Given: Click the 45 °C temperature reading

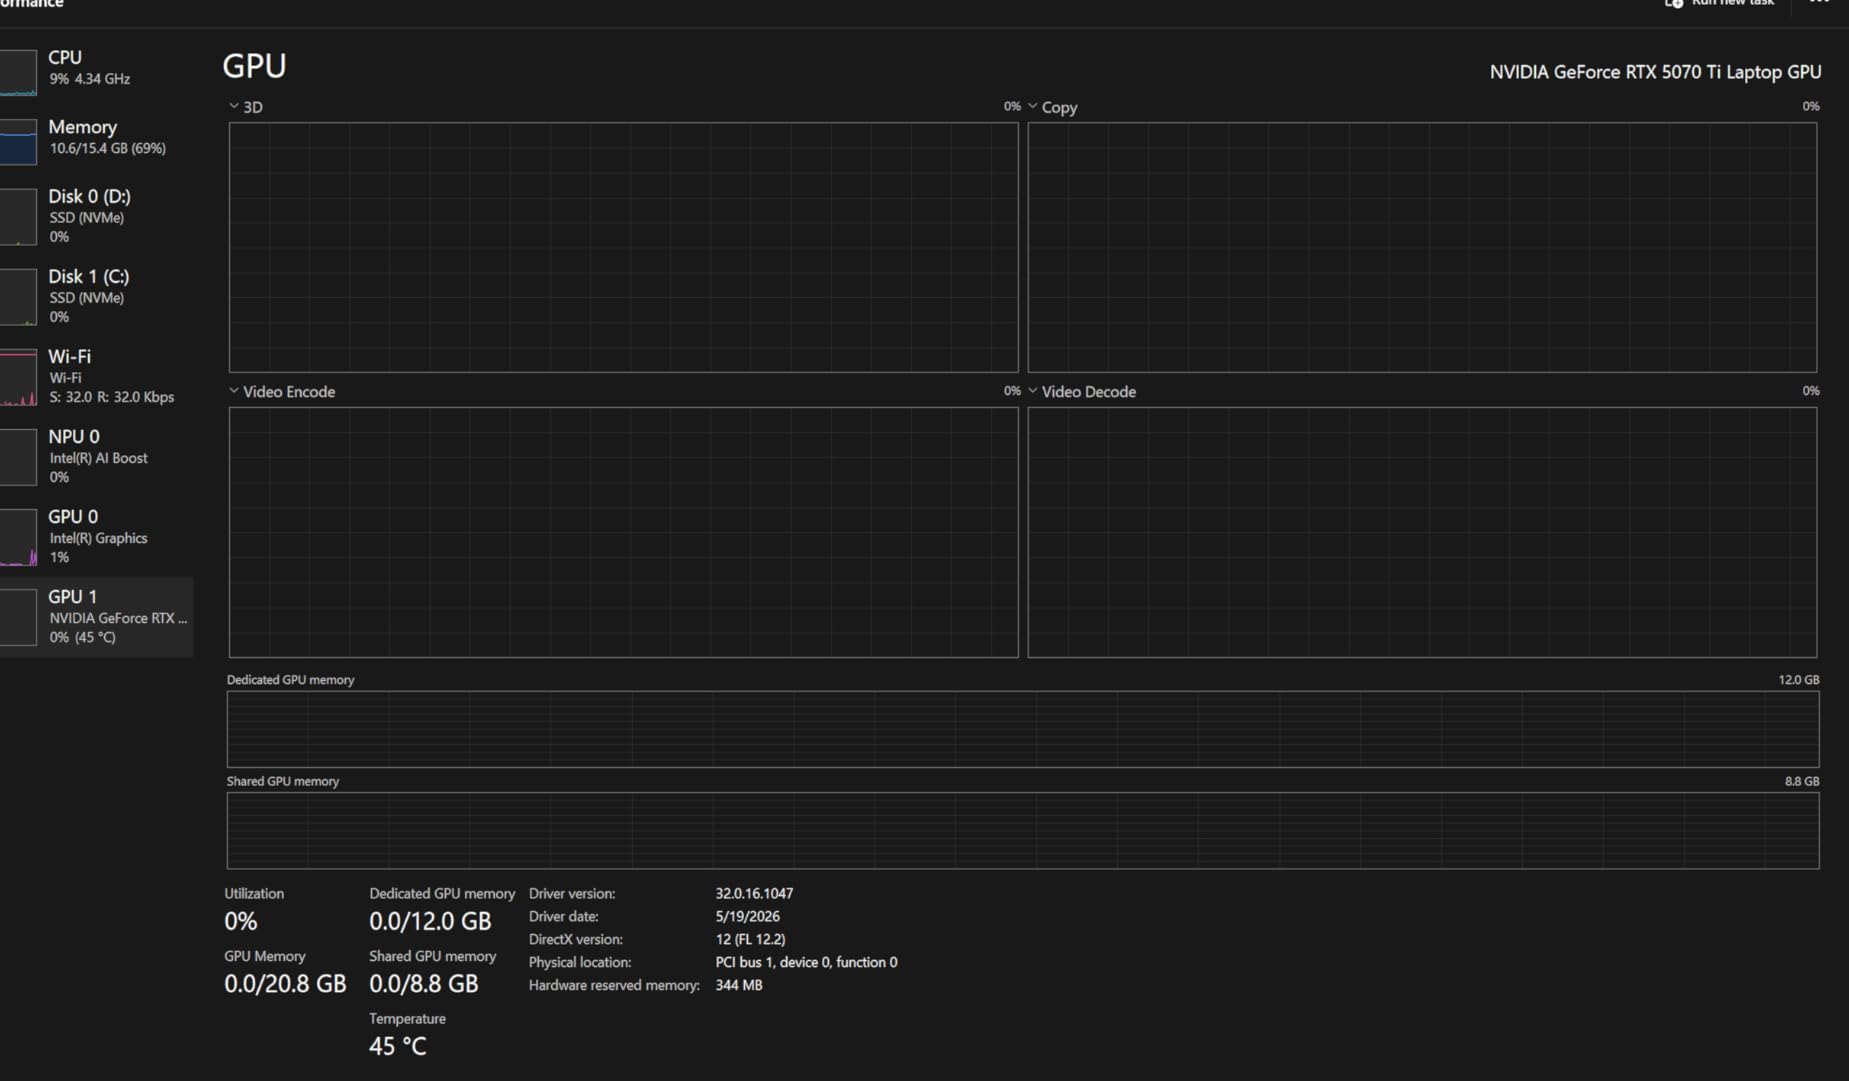Looking at the screenshot, I should (x=398, y=1046).
